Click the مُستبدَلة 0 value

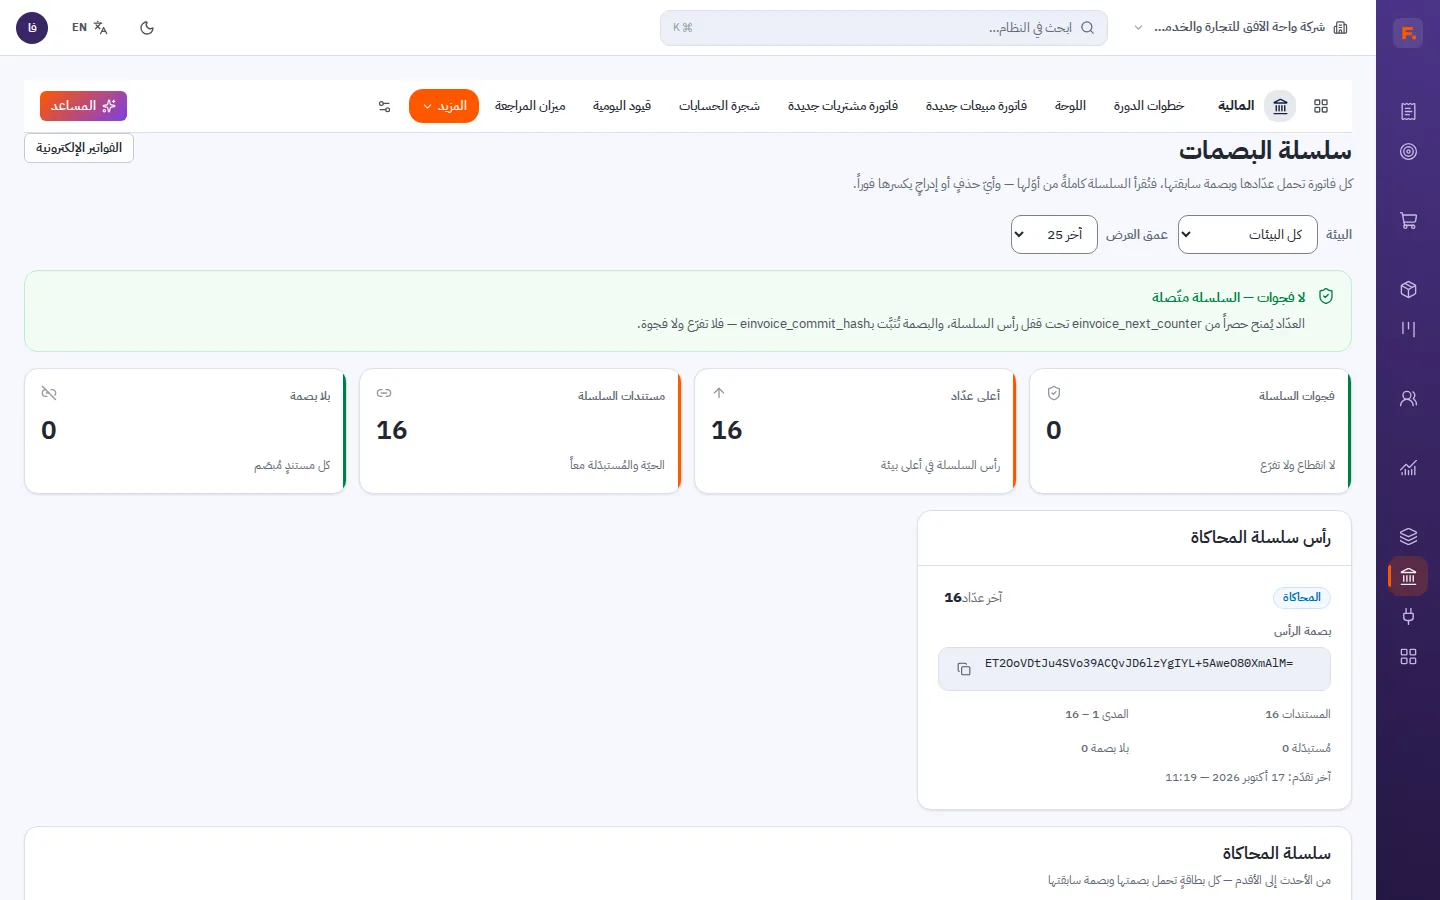(1306, 748)
